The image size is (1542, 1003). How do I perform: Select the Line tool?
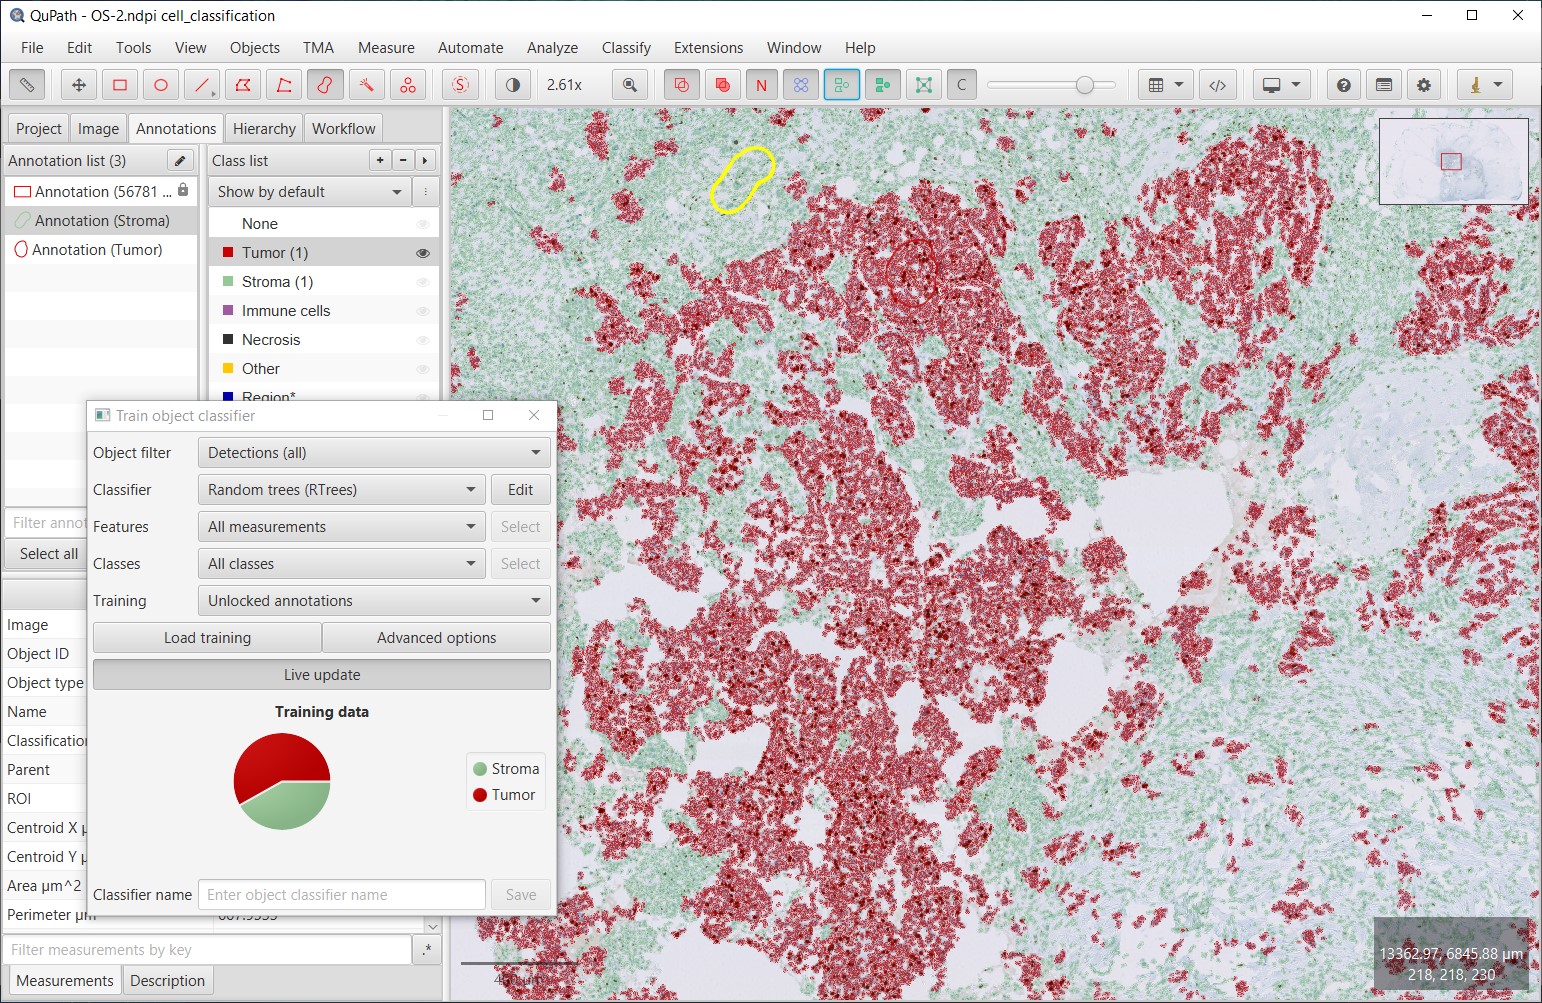202,85
